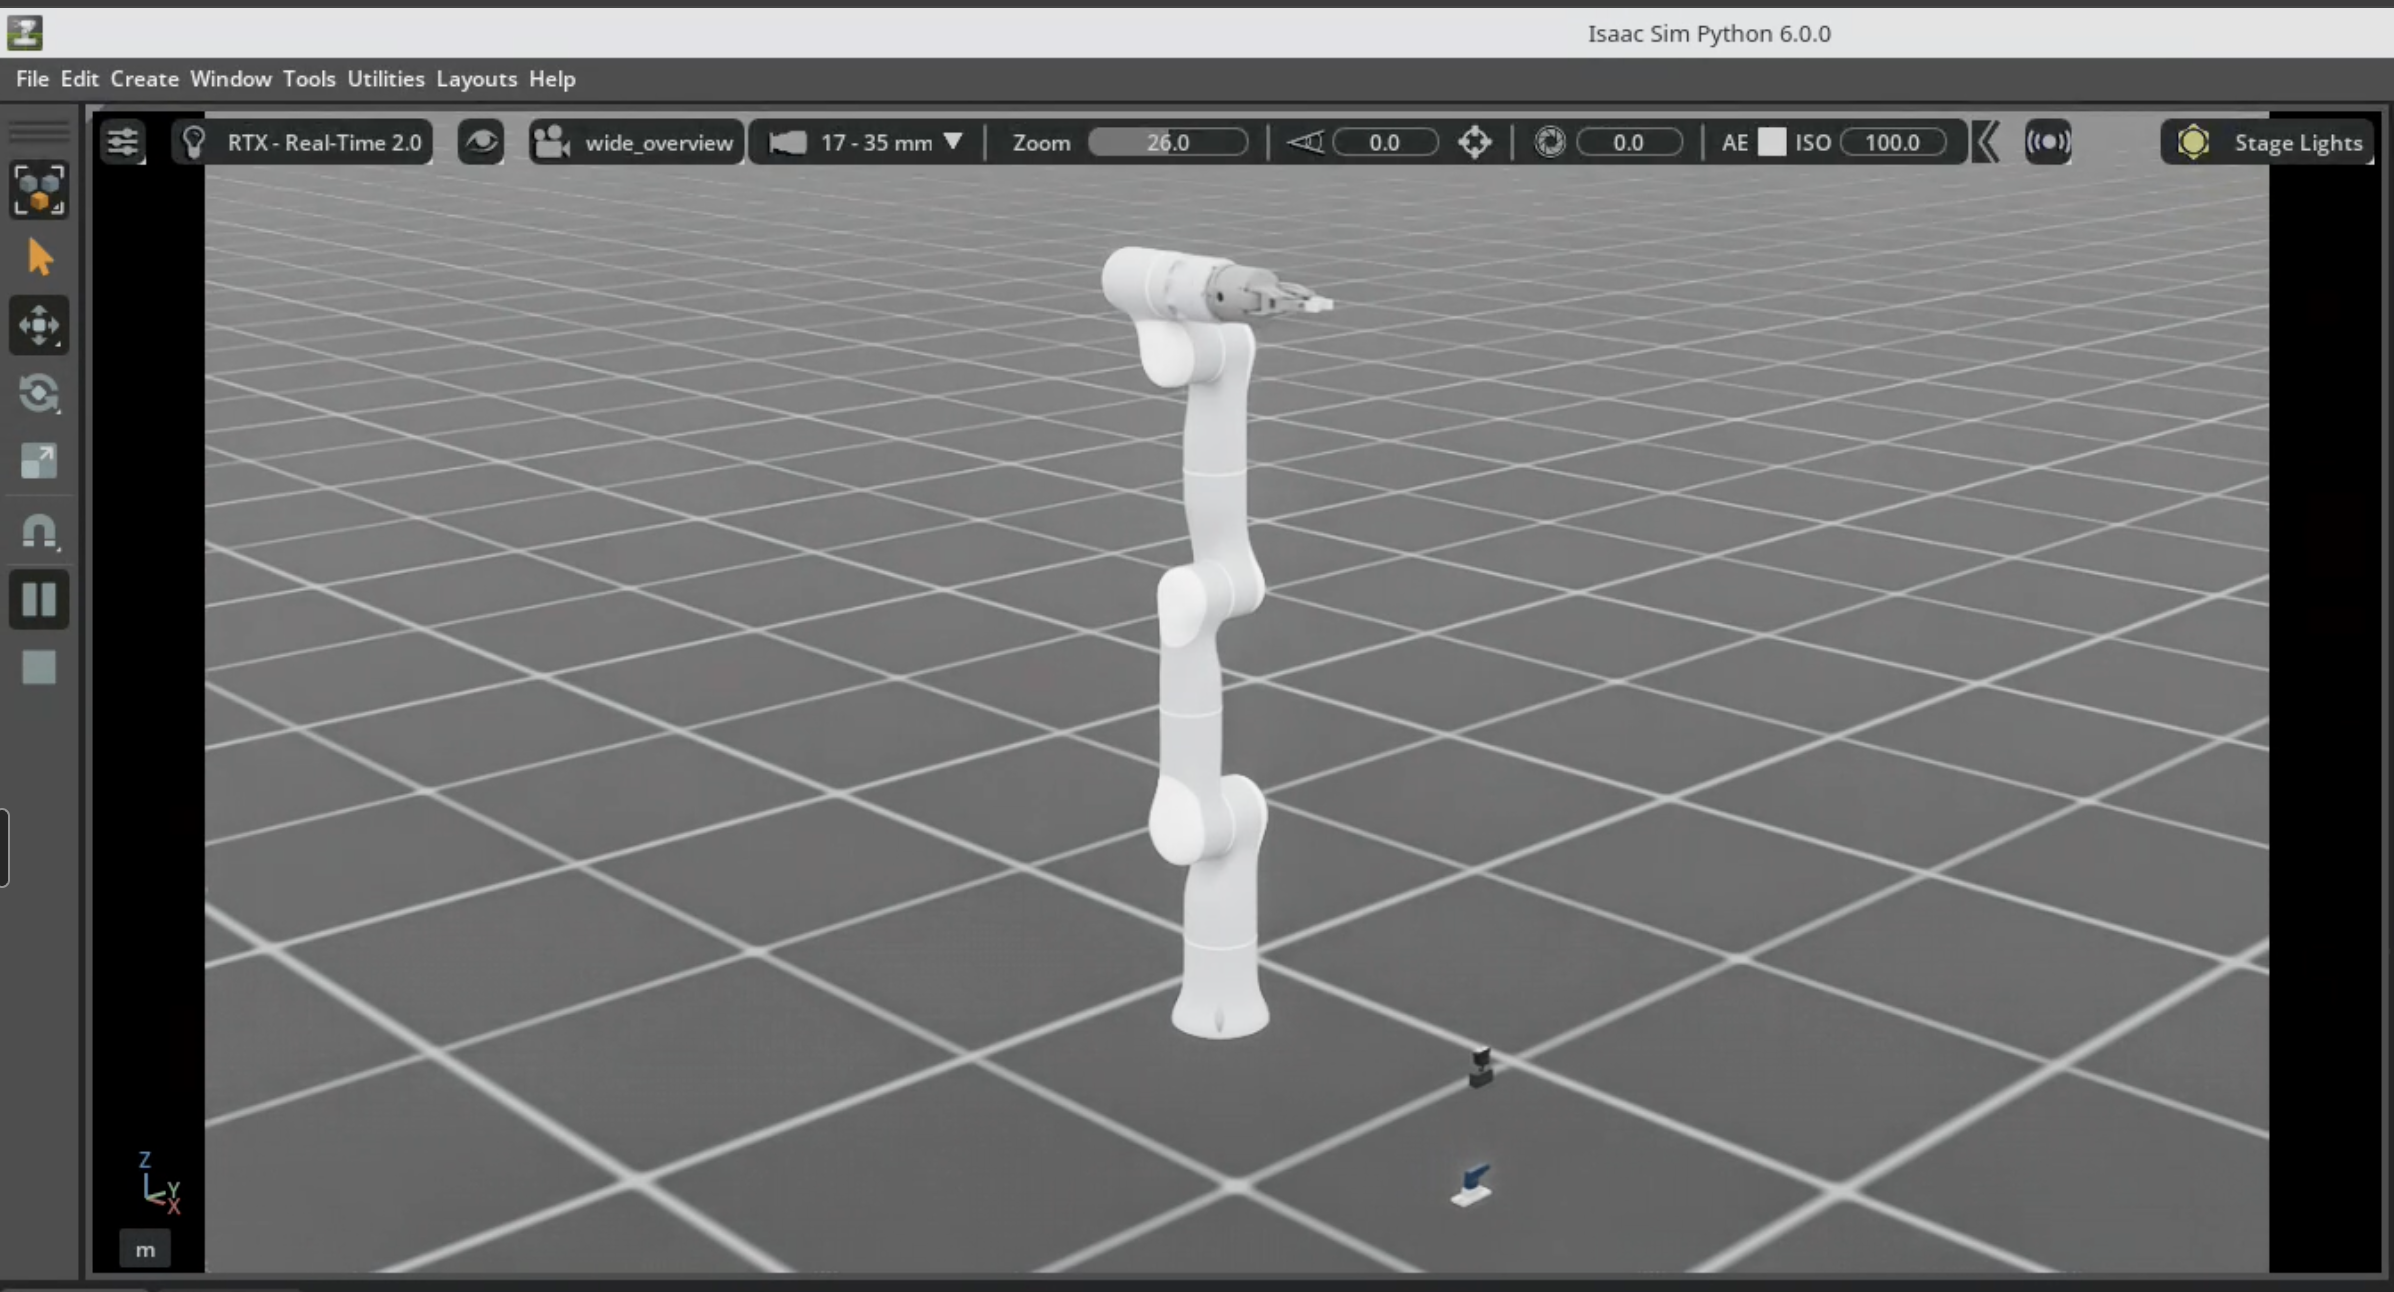Click the Isaac Sim app icon
The image size is (2394, 1292).
click(x=25, y=33)
